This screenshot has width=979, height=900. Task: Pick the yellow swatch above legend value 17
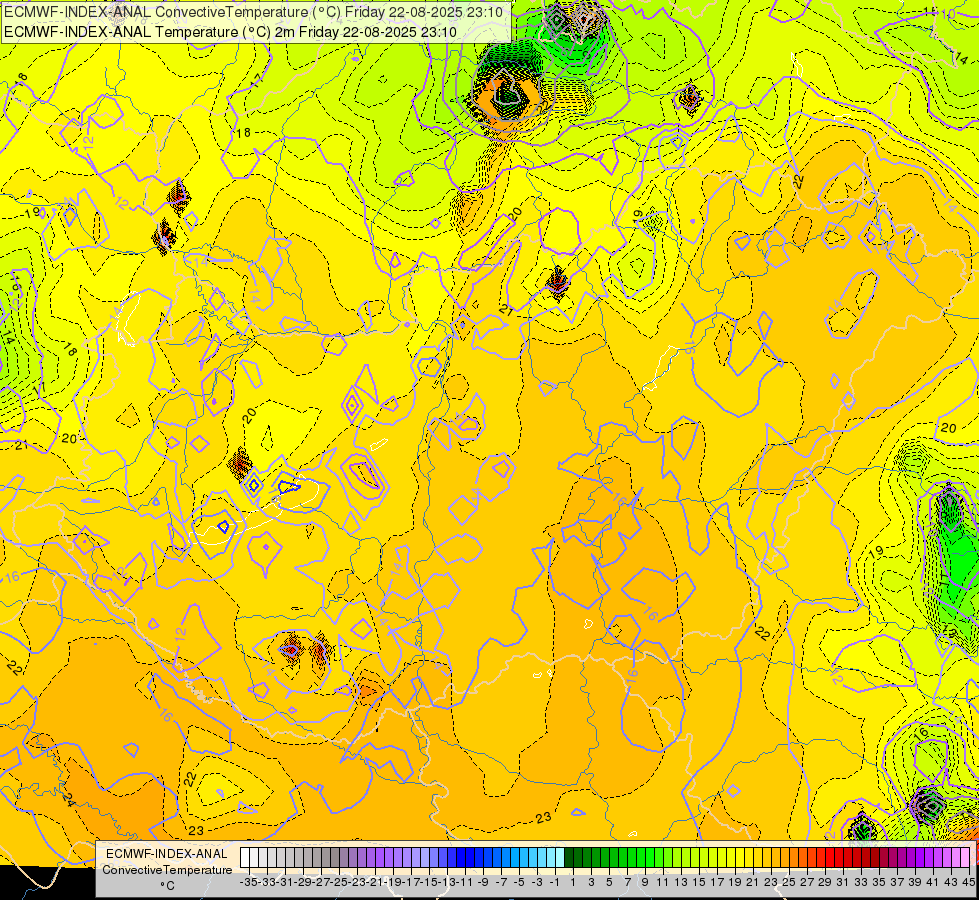click(x=713, y=858)
